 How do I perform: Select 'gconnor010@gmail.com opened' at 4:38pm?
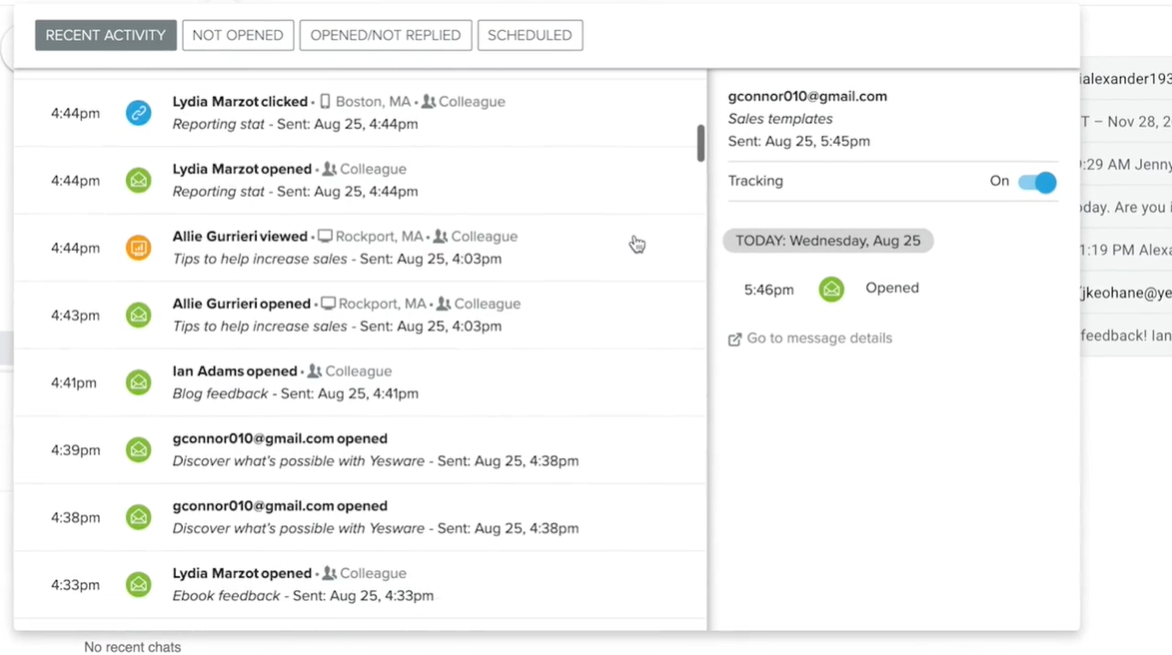(x=280, y=505)
